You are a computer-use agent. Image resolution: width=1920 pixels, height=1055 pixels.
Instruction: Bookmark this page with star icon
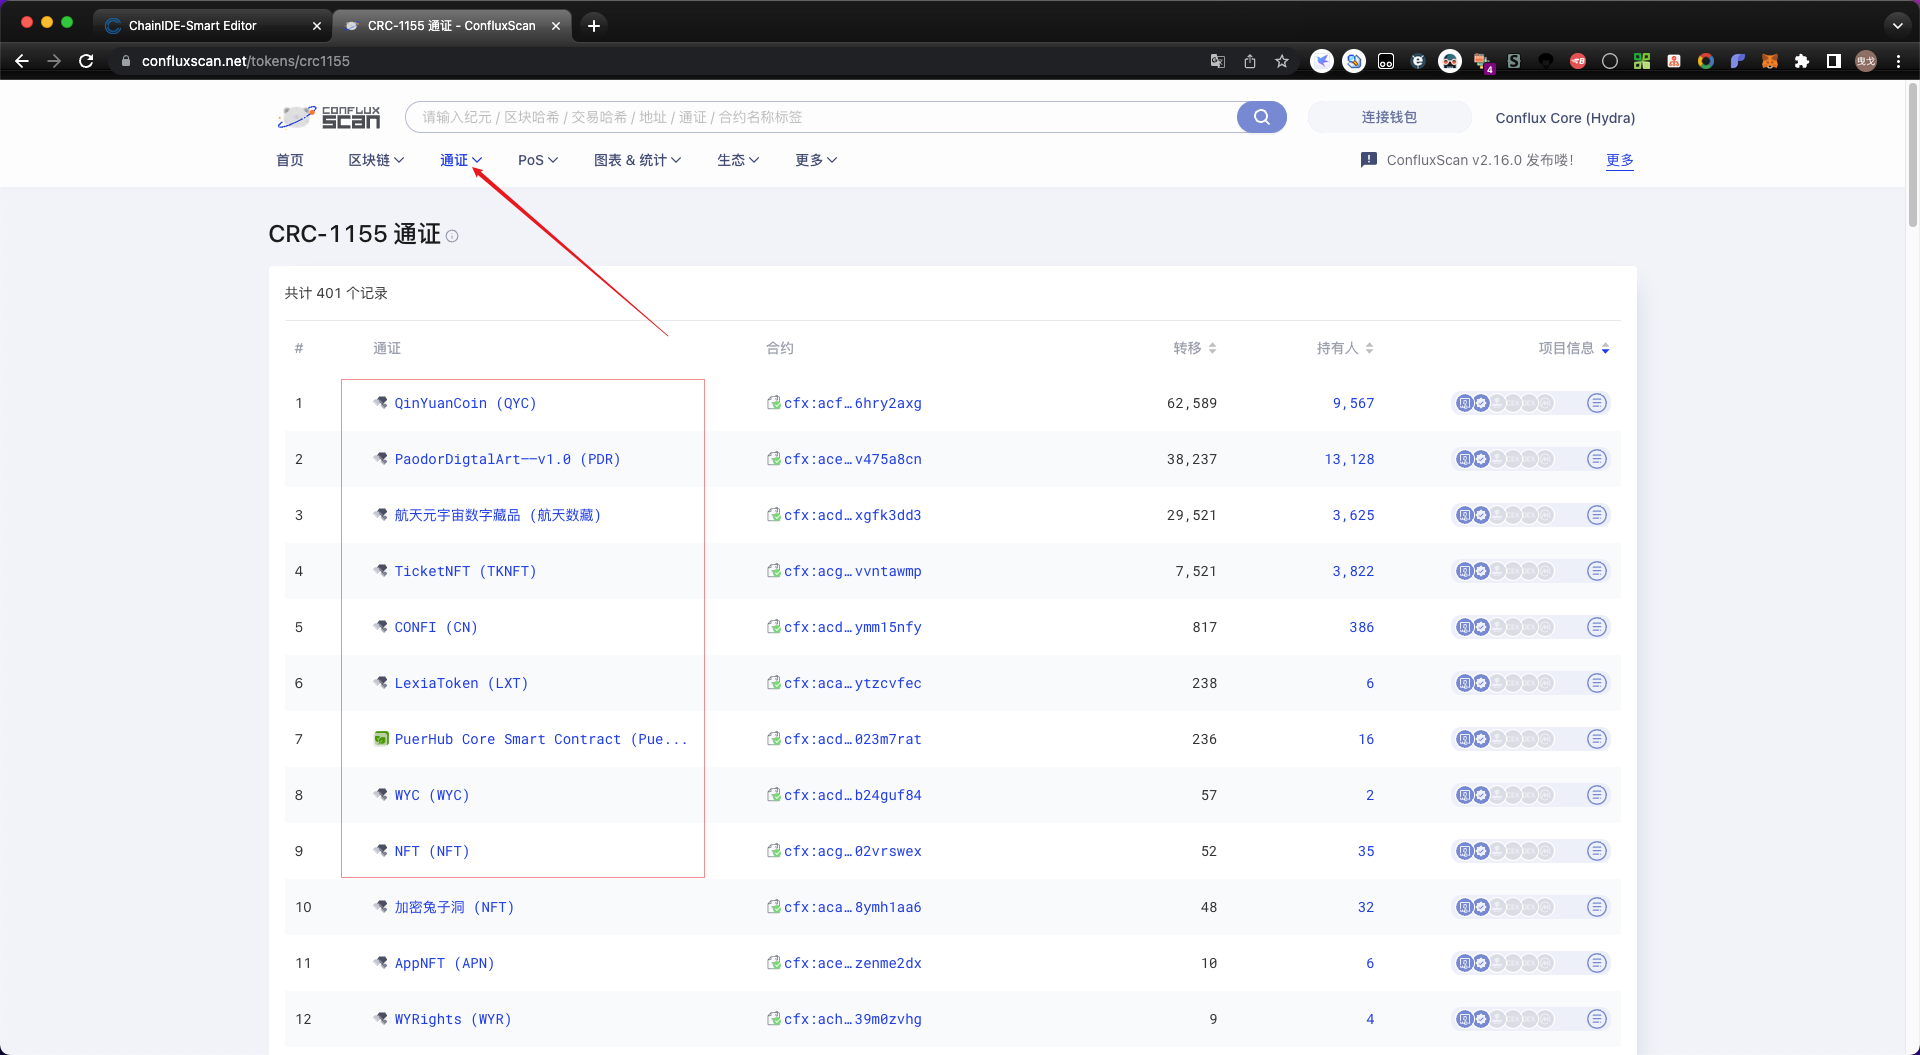(1281, 61)
